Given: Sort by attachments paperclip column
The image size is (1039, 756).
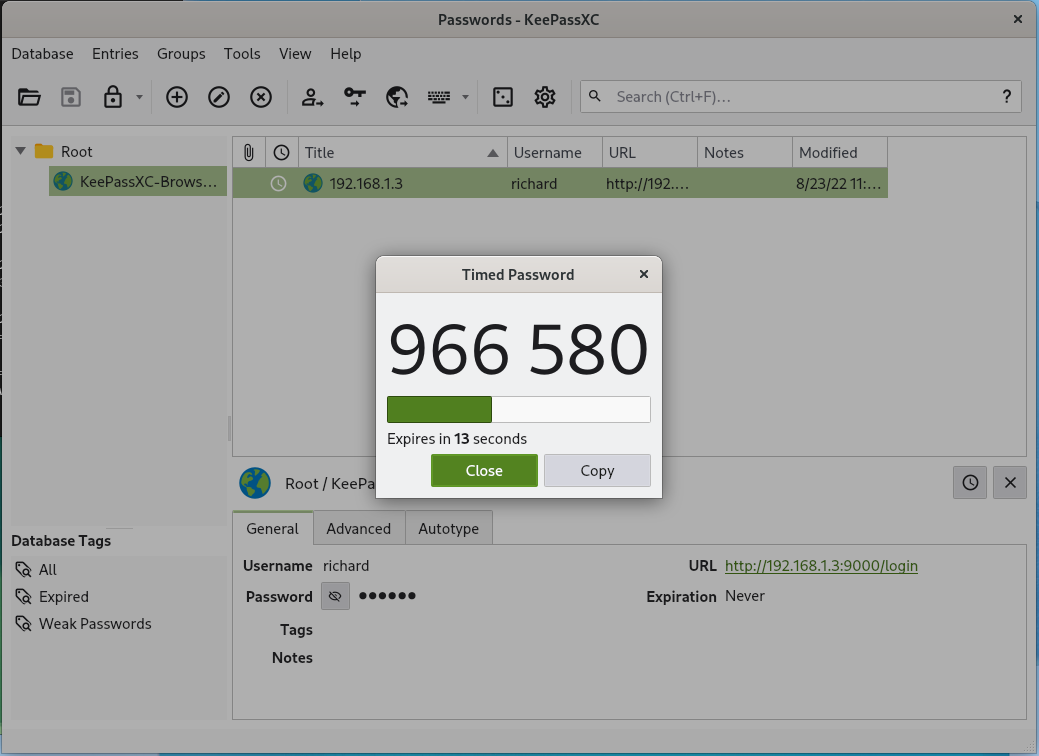Looking at the screenshot, I should (248, 152).
